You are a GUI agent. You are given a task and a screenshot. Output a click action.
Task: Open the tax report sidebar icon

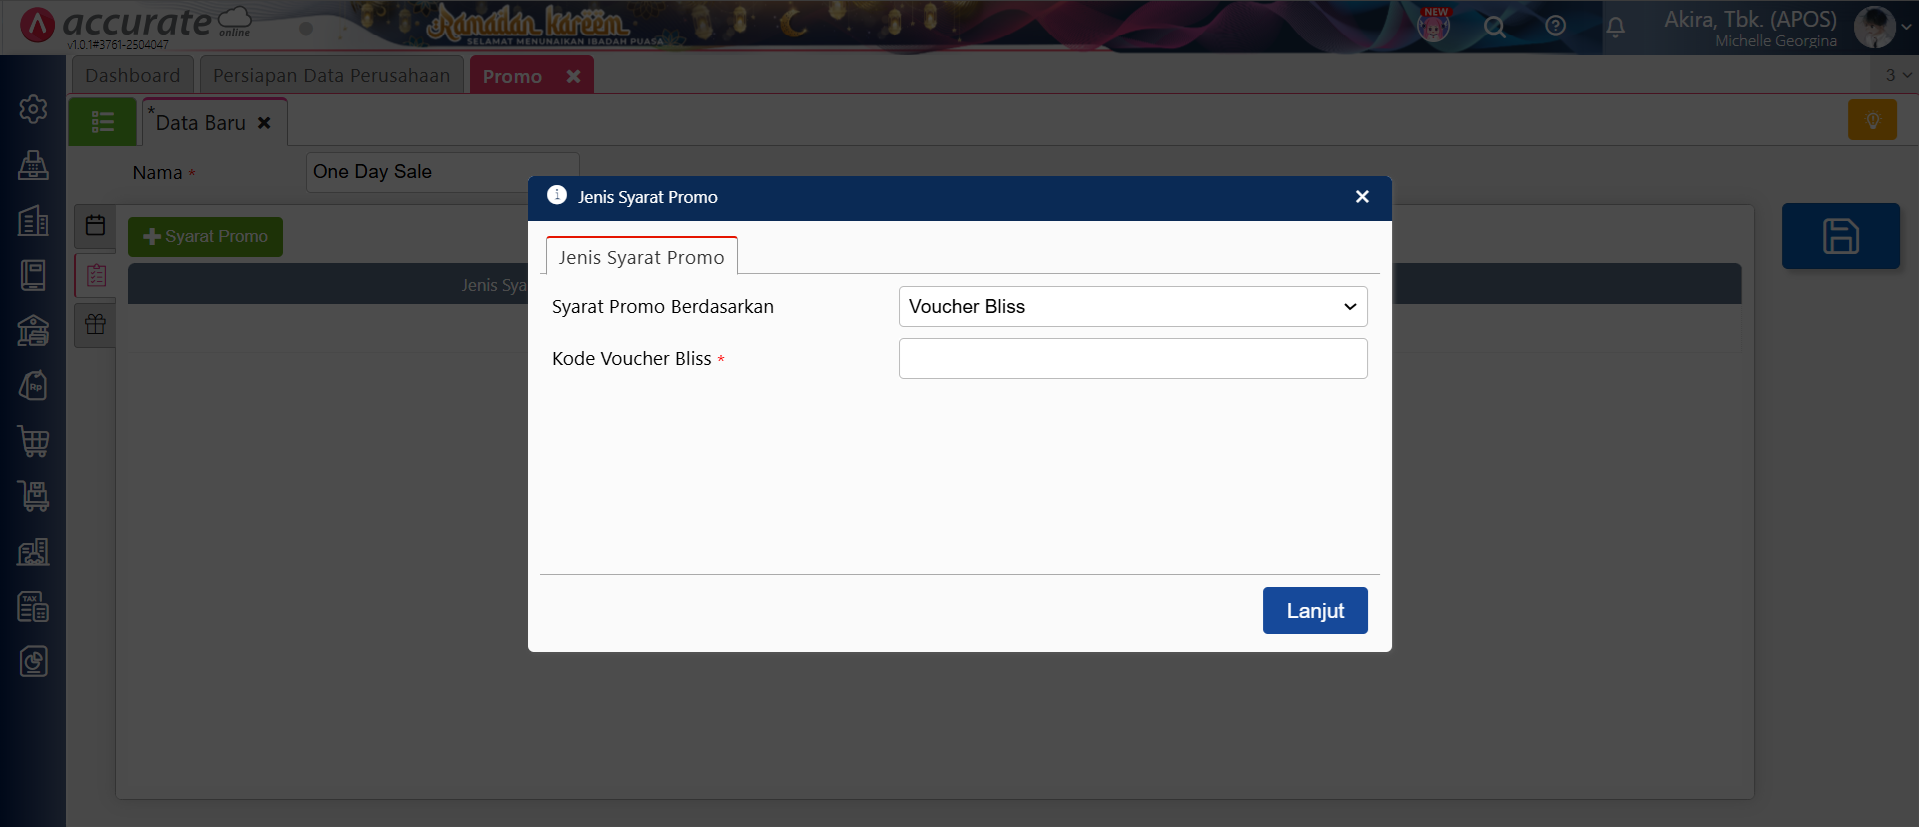click(33, 606)
